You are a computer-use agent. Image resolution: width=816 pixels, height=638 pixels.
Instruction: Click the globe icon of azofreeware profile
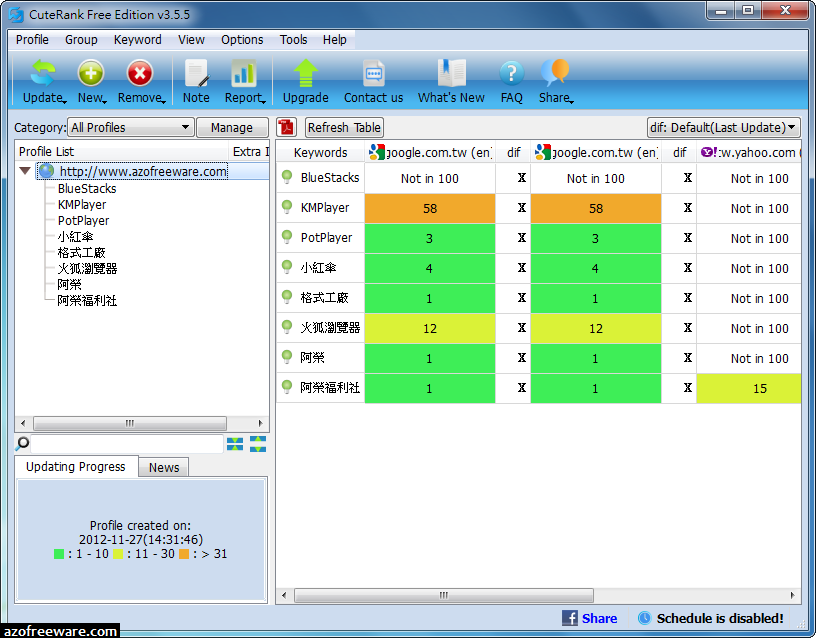pos(47,171)
